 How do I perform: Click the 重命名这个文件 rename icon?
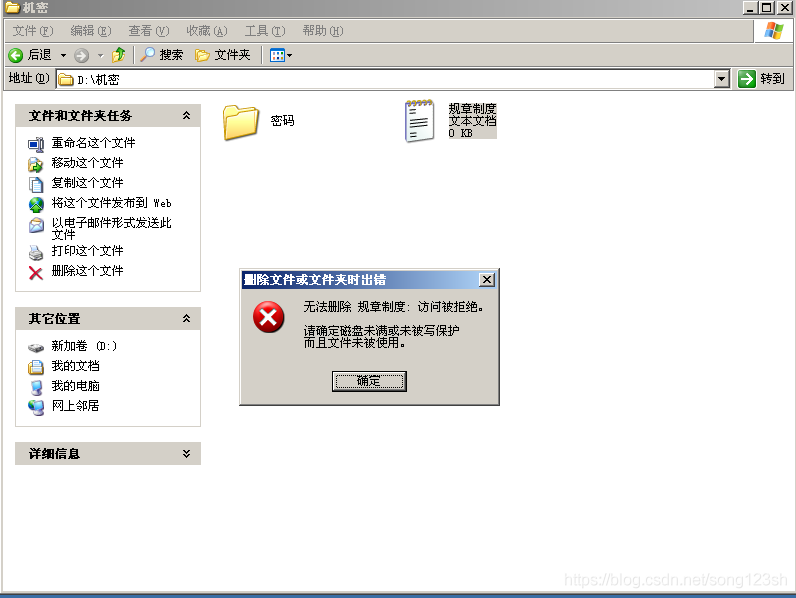coord(36,144)
